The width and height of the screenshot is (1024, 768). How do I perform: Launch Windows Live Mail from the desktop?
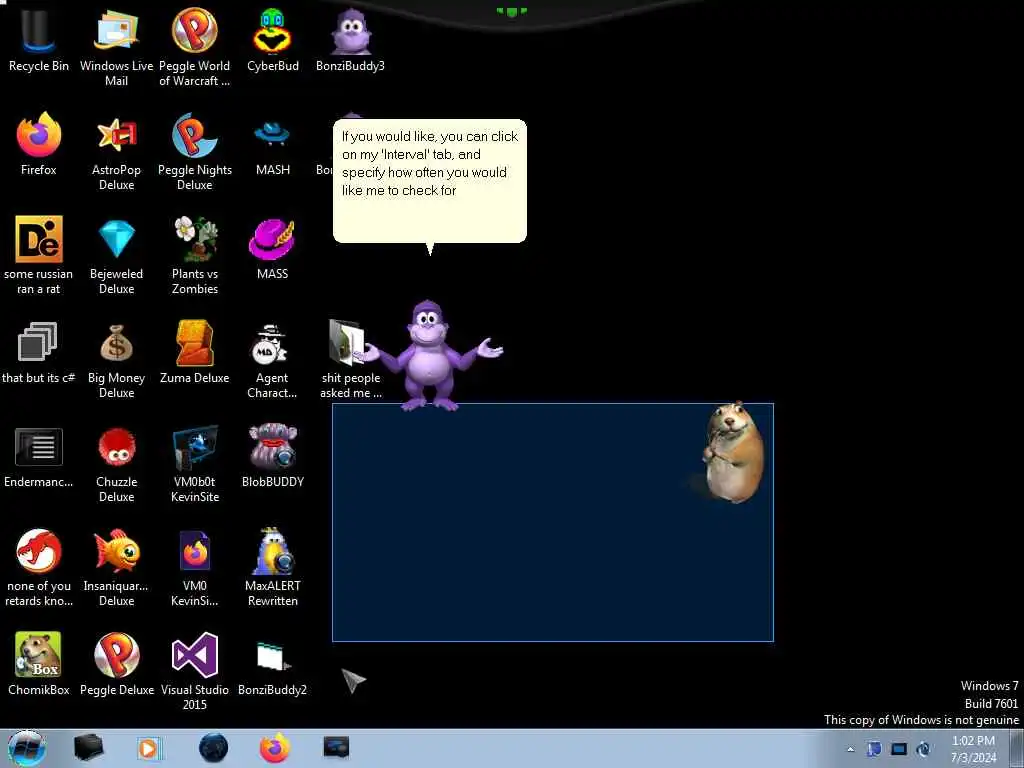(x=116, y=47)
